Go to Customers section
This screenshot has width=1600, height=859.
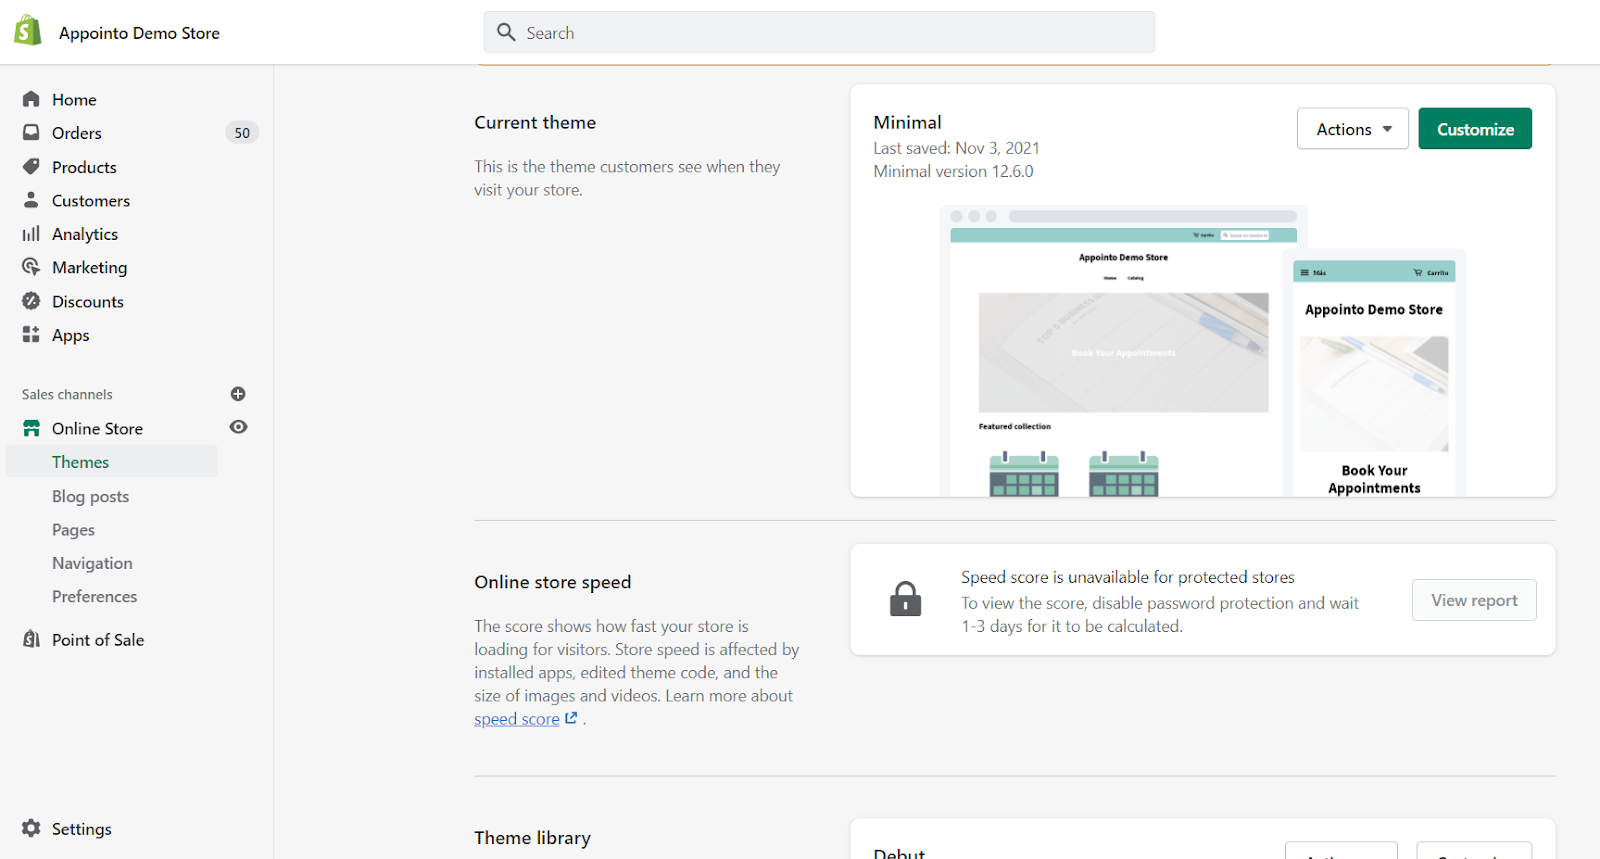tap(91, 200)
